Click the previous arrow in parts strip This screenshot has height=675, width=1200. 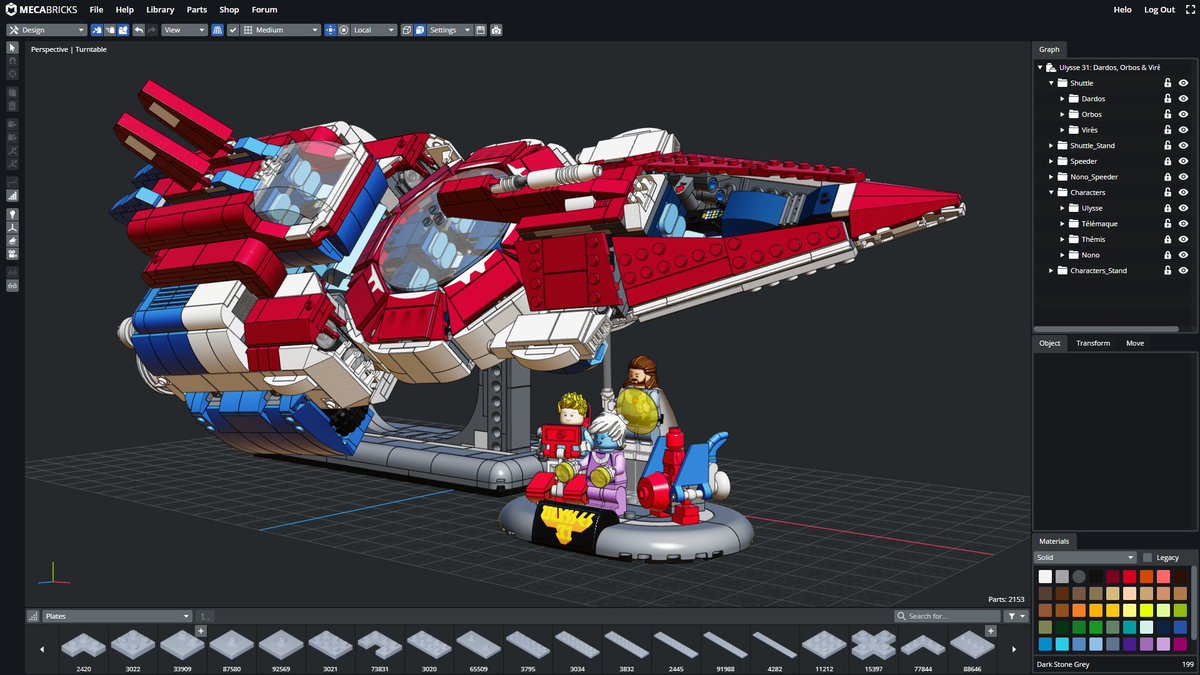[x=42, y=649]
